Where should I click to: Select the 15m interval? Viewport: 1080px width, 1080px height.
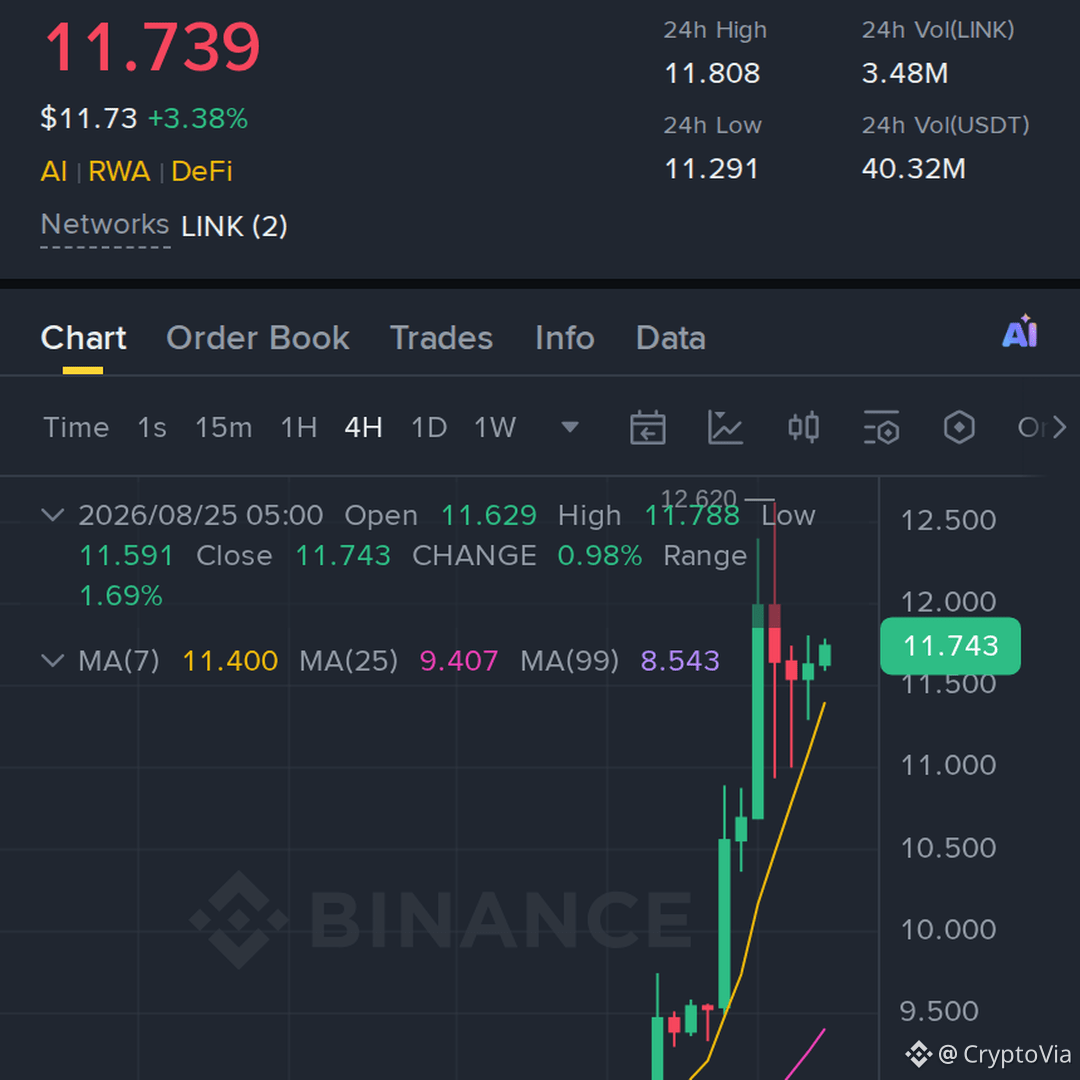(x=223, y=428)
